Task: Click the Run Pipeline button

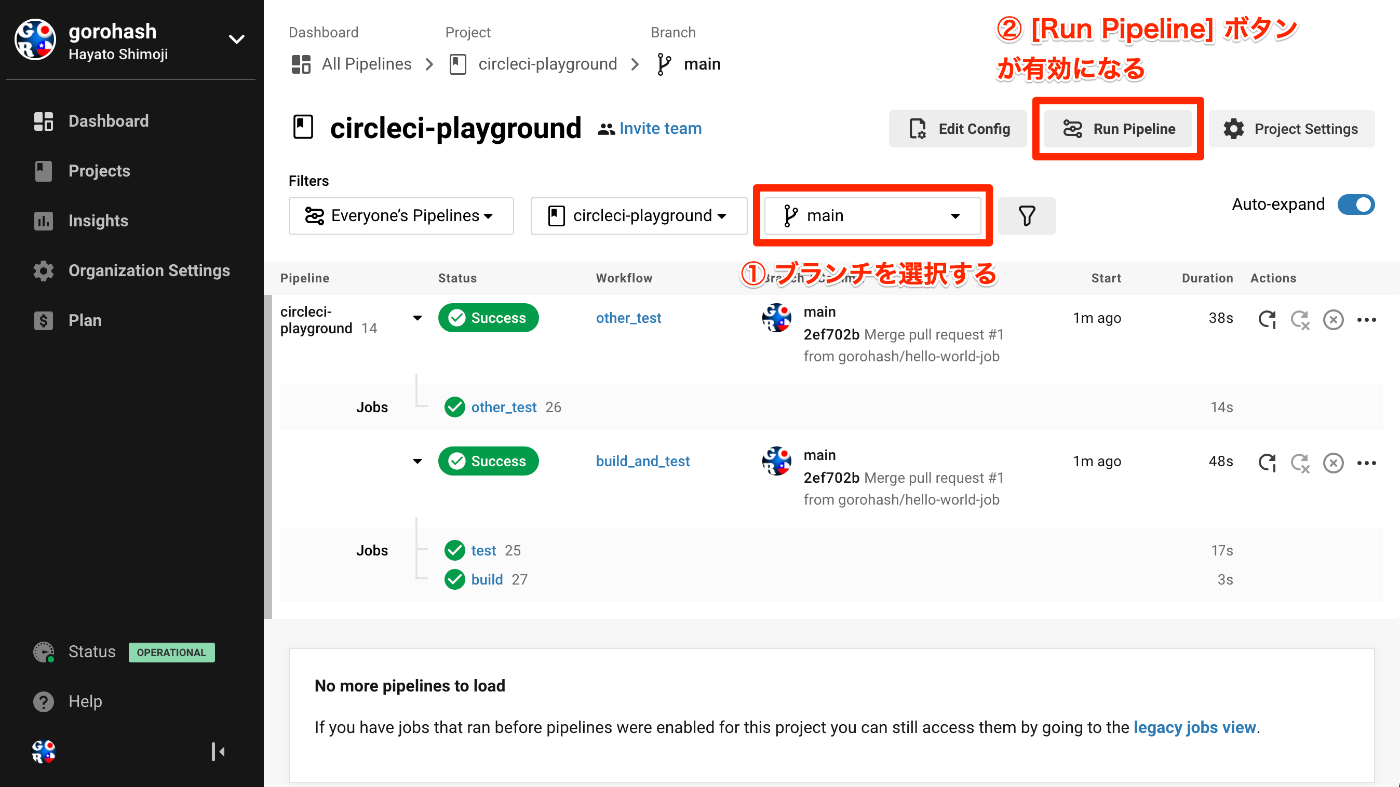Action: point(1118,129)
